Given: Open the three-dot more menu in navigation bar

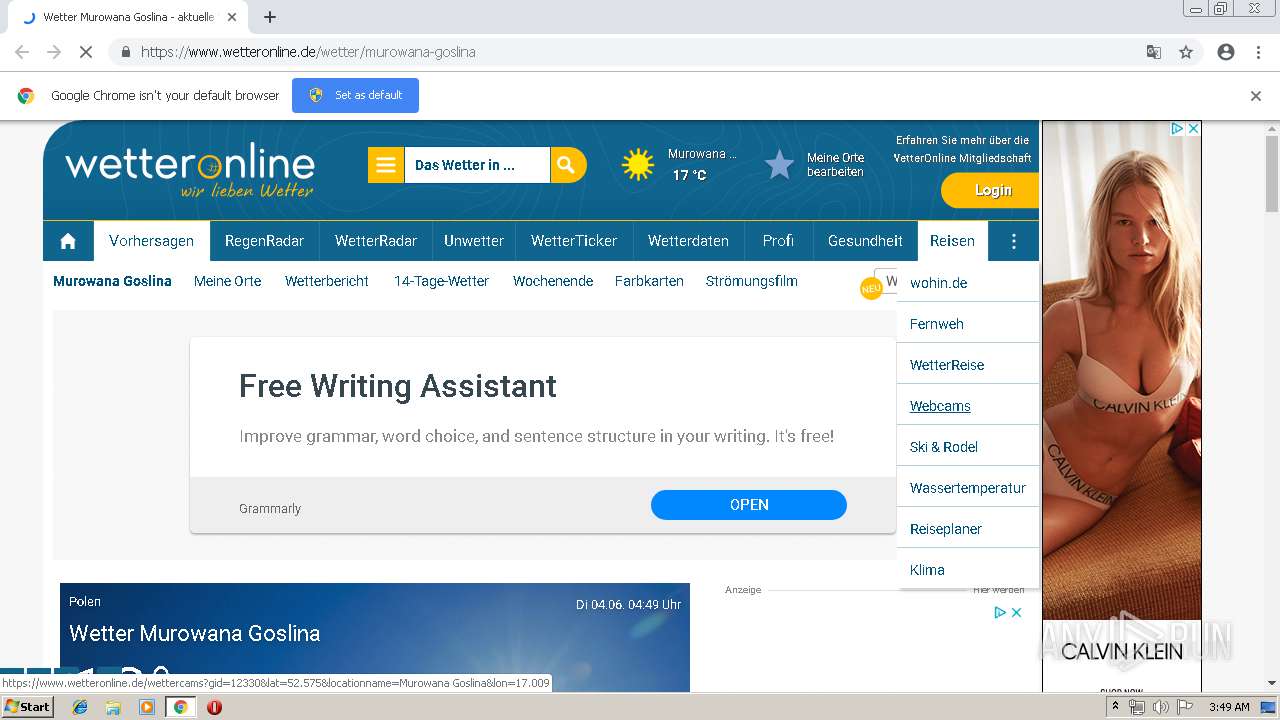Looking at the screenshot, I should coord(1014,241).
